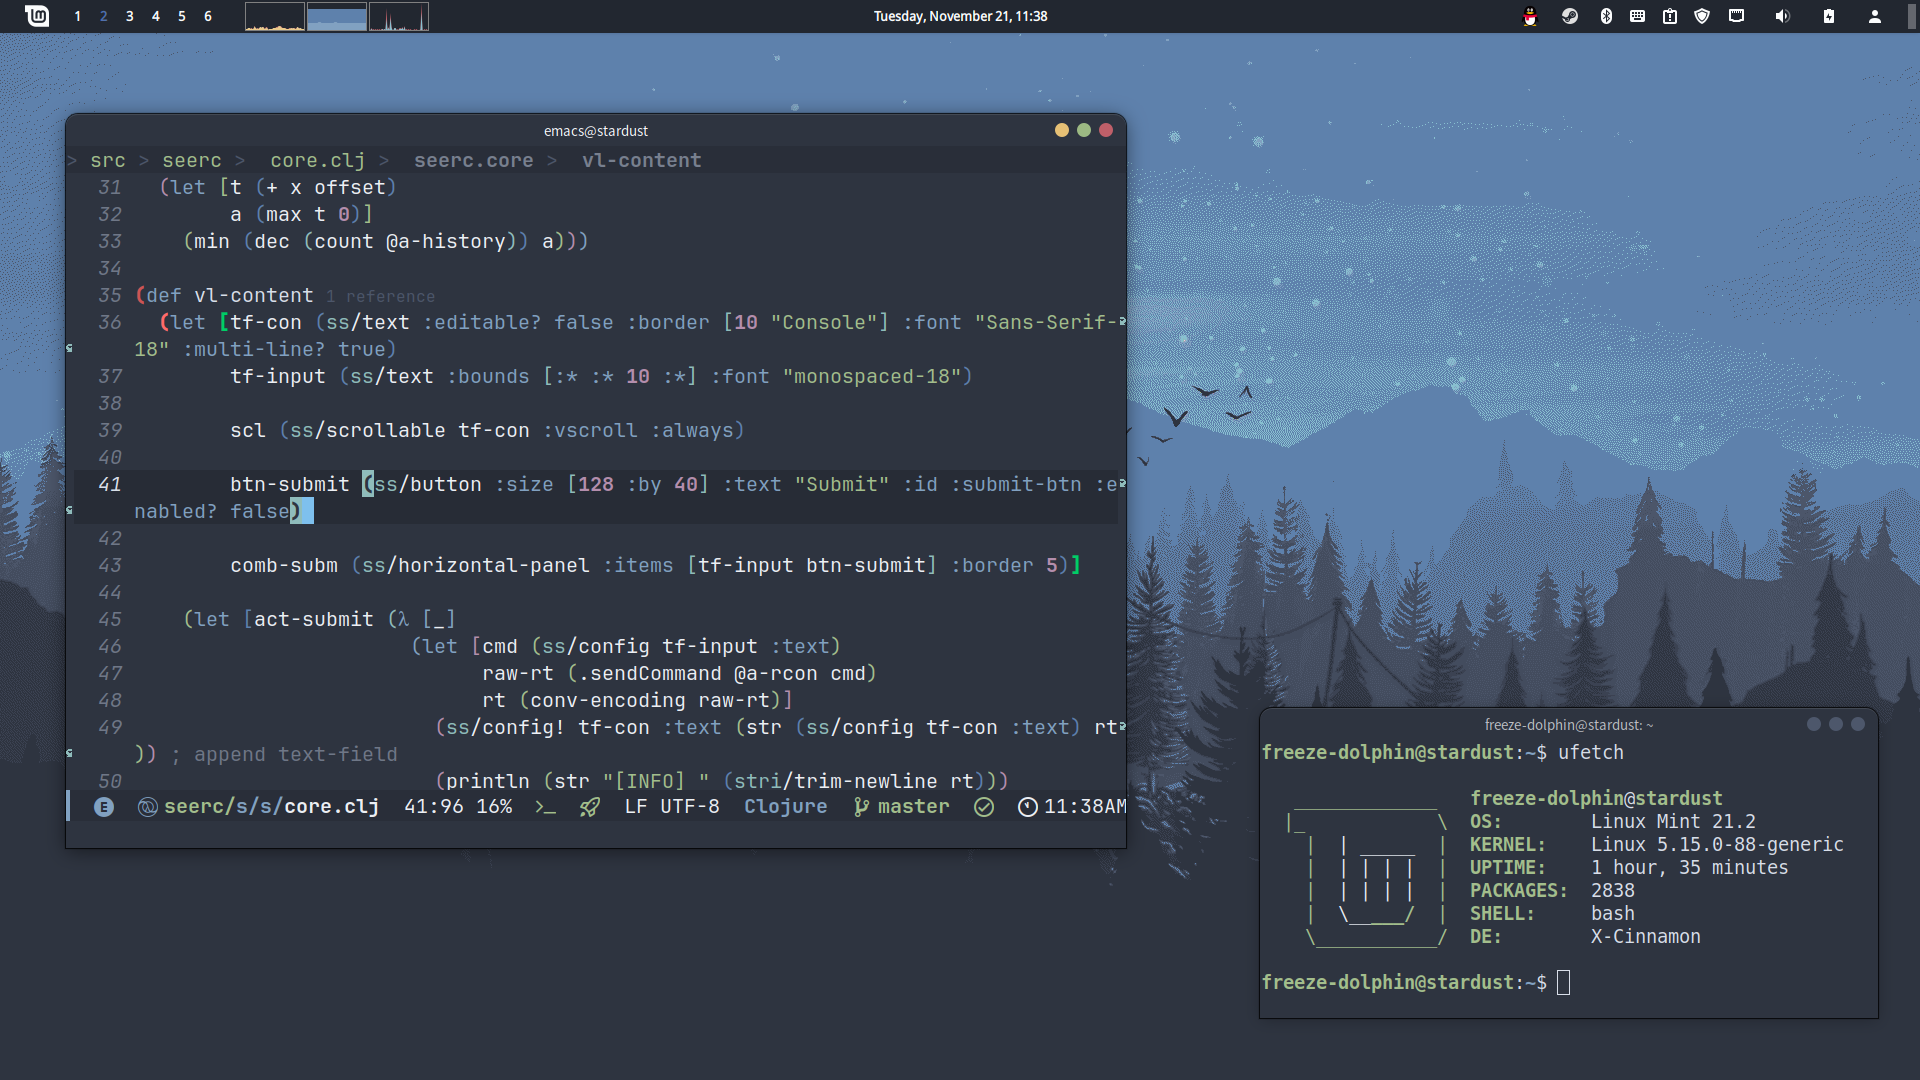Click the LF UTF-8 encoding indicator
The image size is (1920, 1080).
[672, 807]
